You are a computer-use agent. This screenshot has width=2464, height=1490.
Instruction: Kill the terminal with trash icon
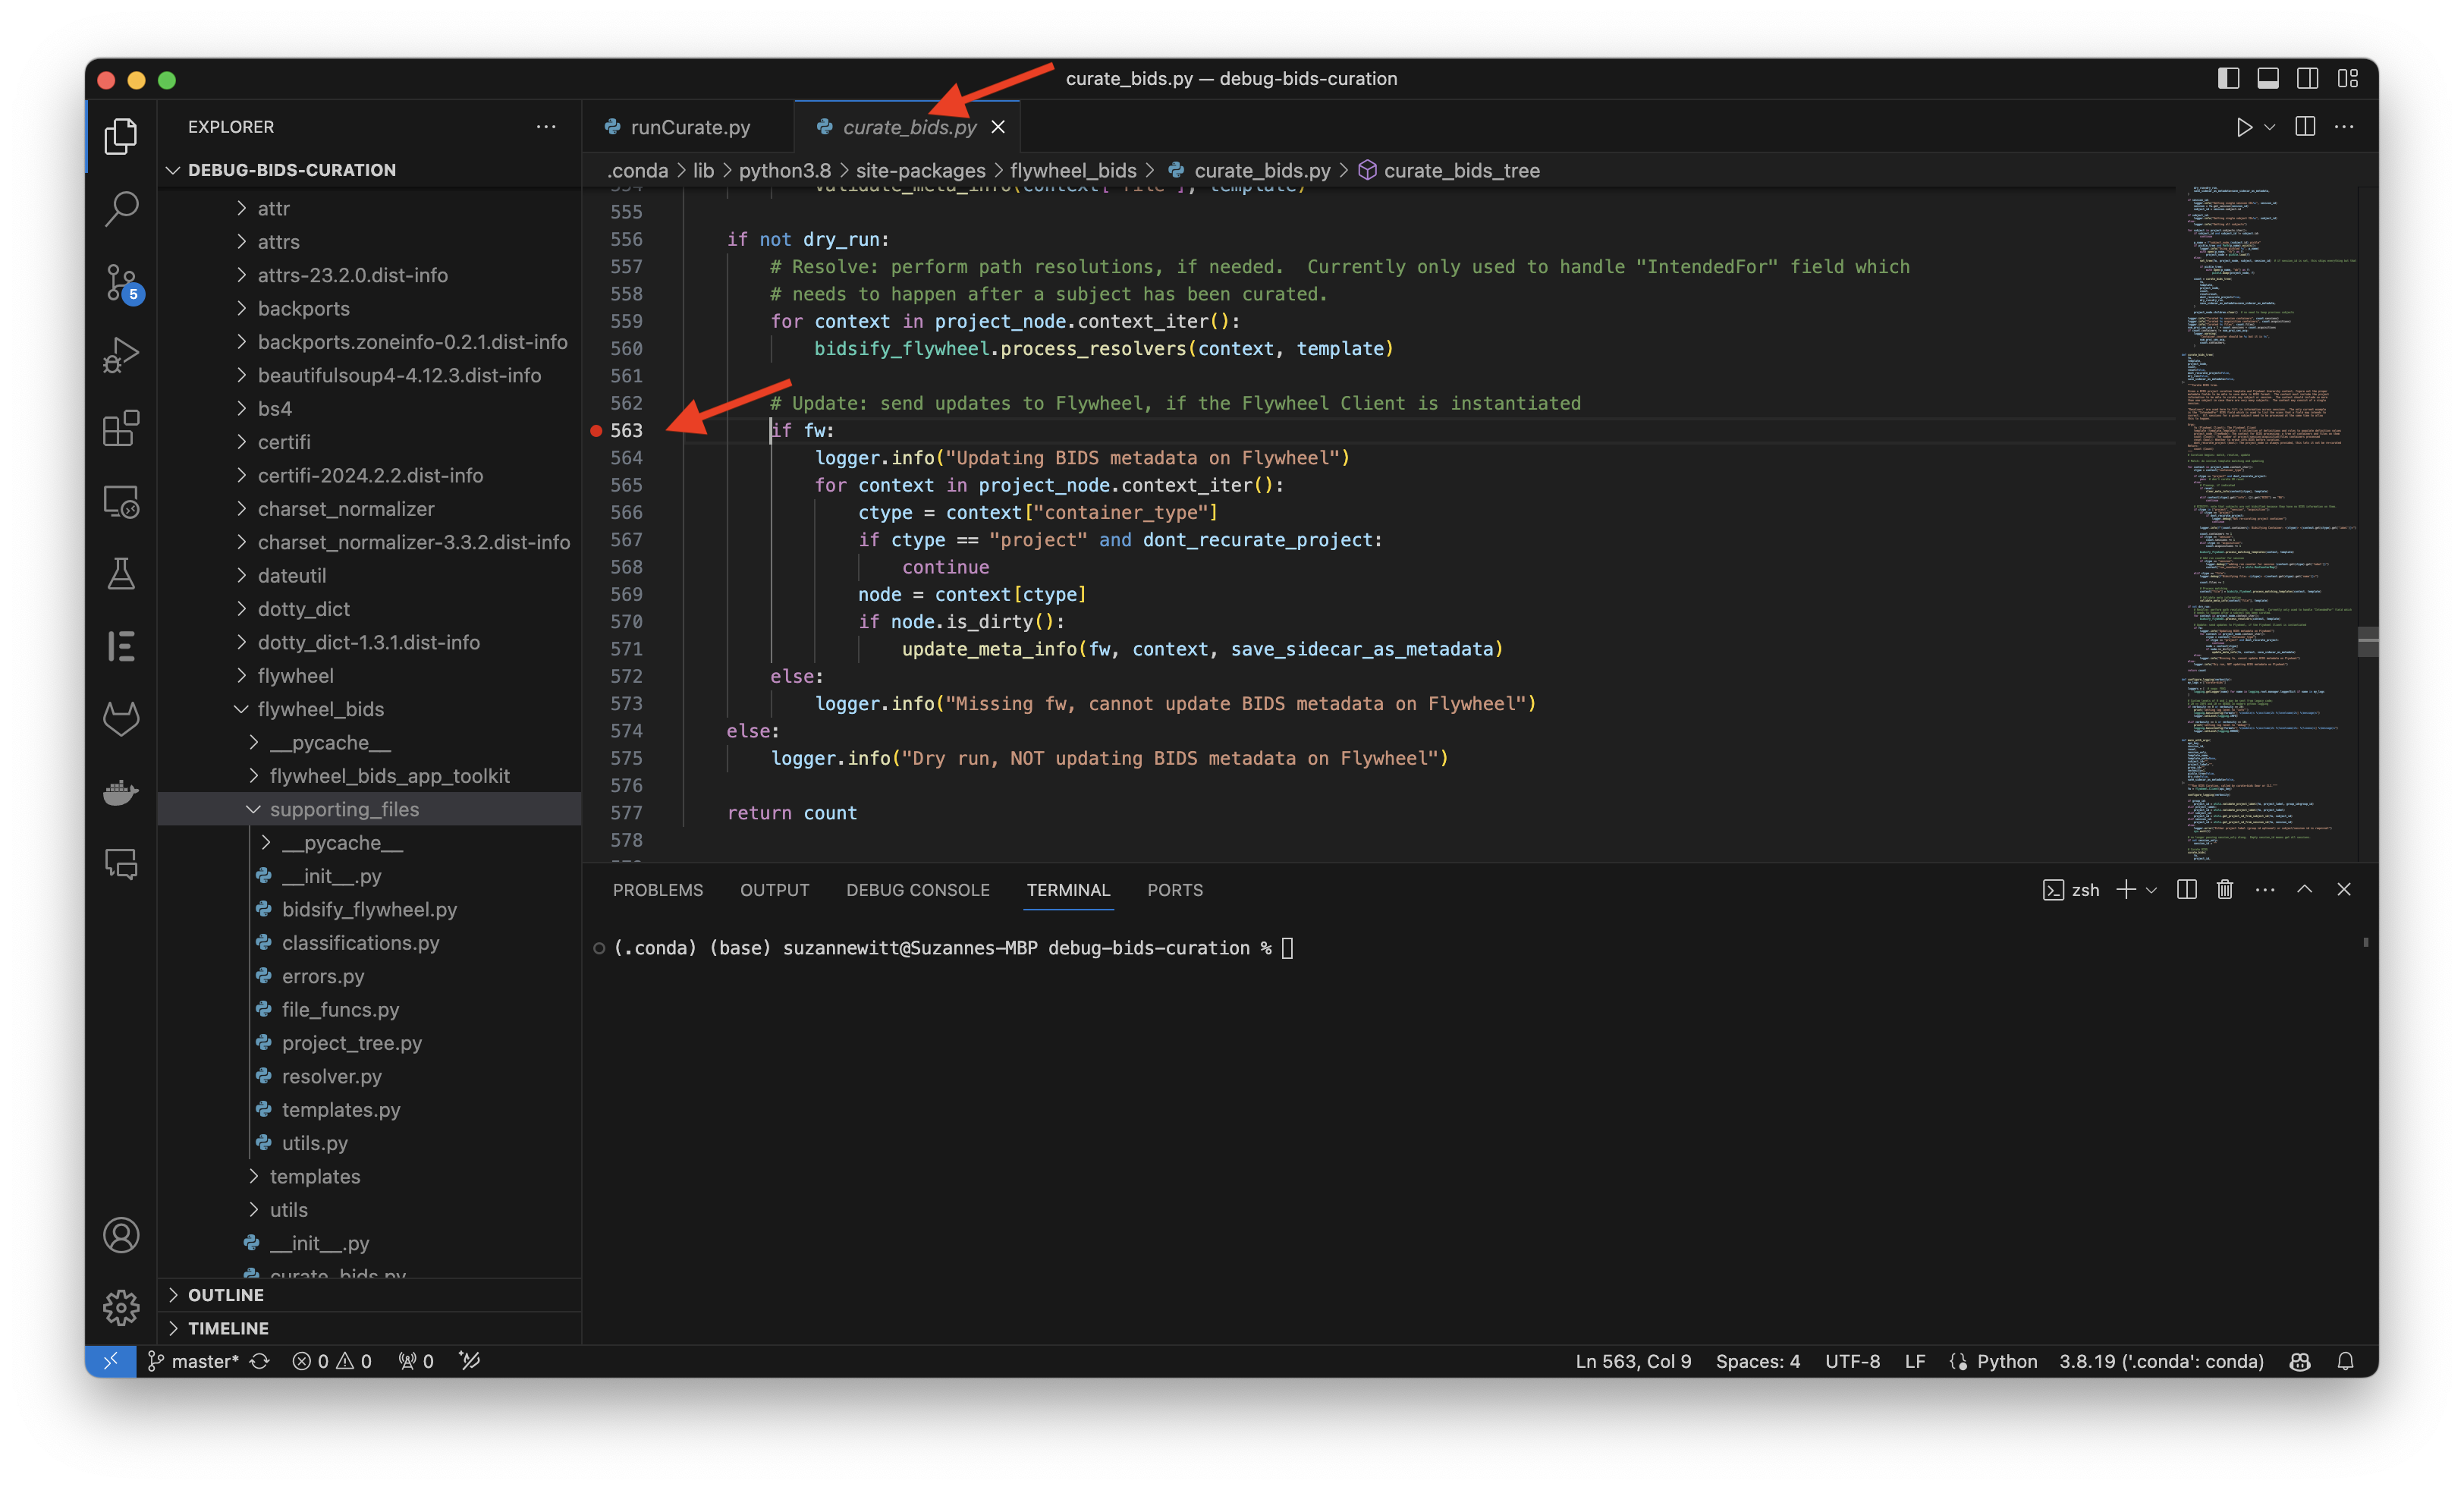click(x=2224, y=889)
